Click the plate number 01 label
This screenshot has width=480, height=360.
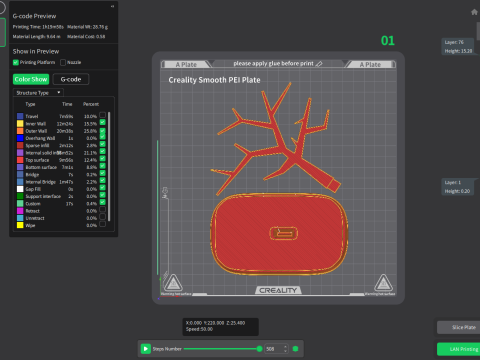click(x=388, y=41)
